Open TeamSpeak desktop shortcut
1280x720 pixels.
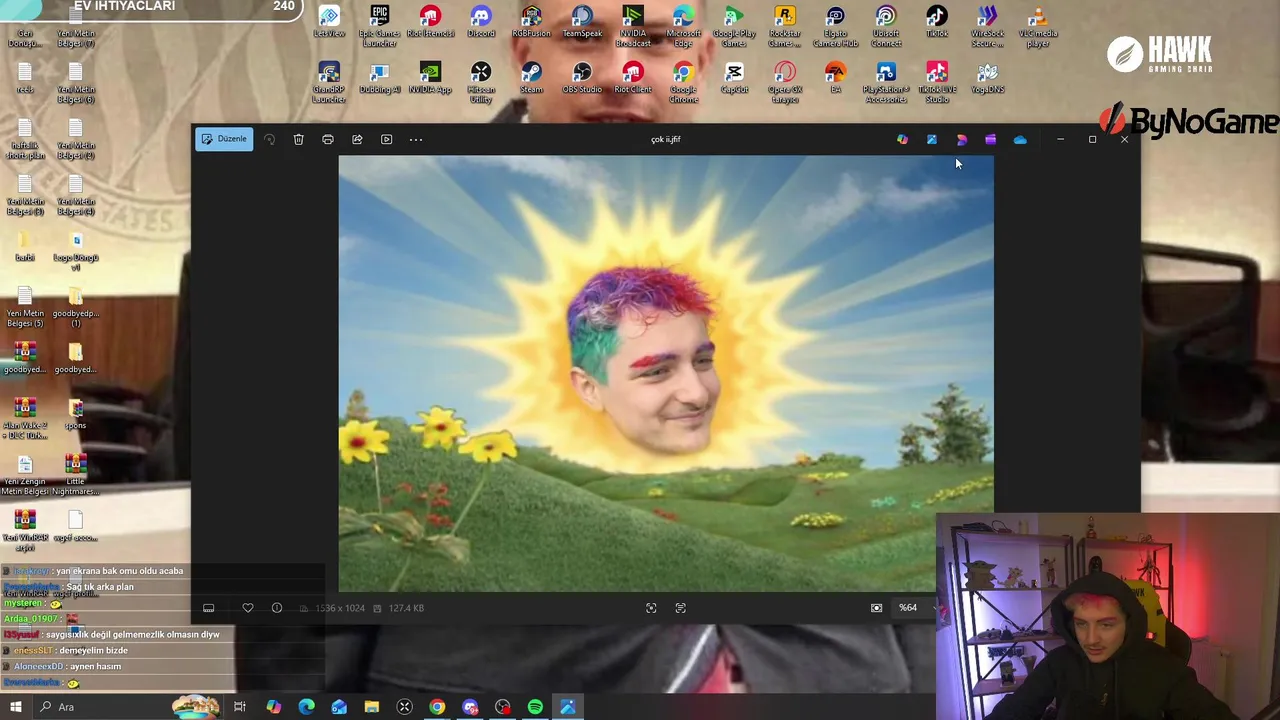point(582,22)
